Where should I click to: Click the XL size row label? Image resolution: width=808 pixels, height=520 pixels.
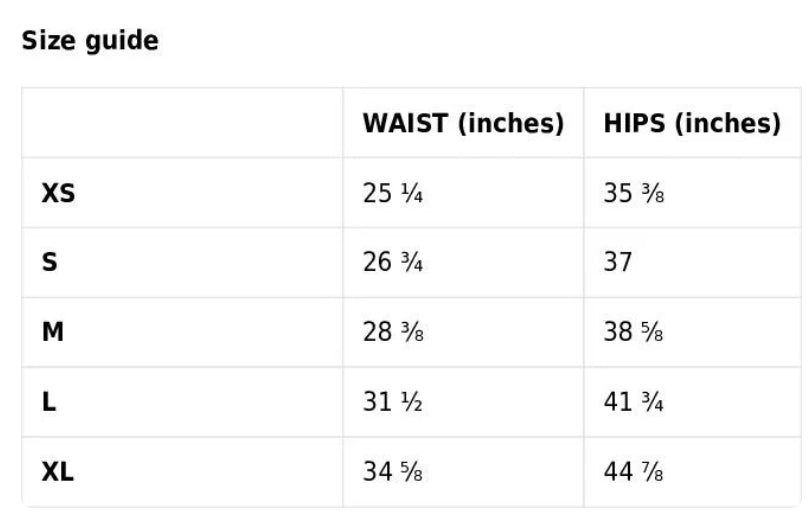(x=58, y=472)
